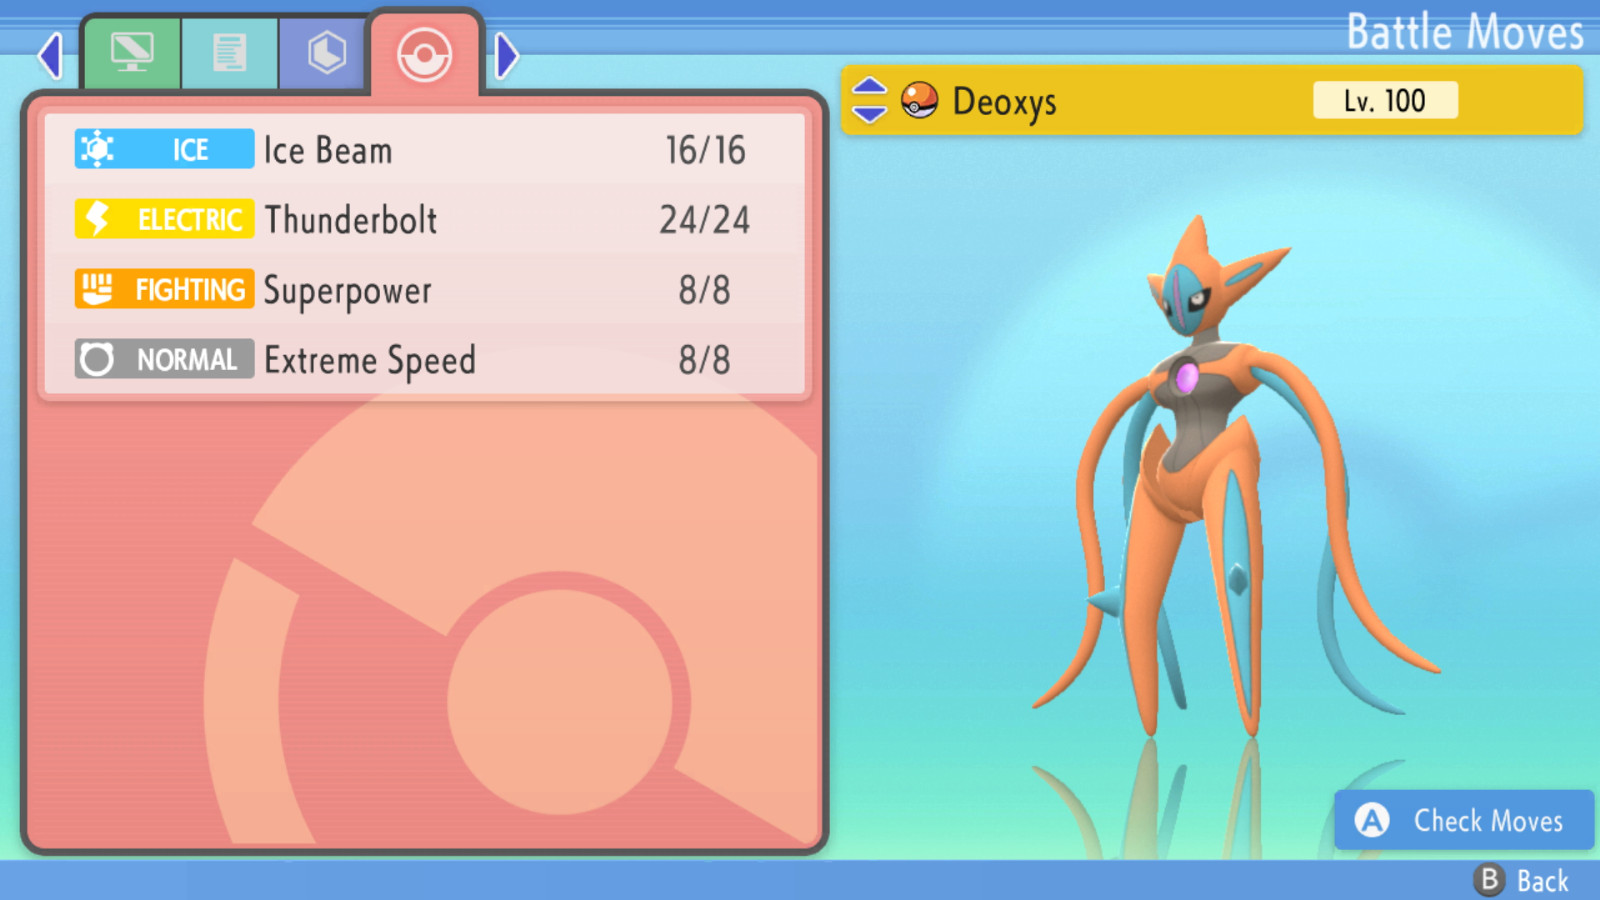Open the trainer memo document tab

coord(230,53)
